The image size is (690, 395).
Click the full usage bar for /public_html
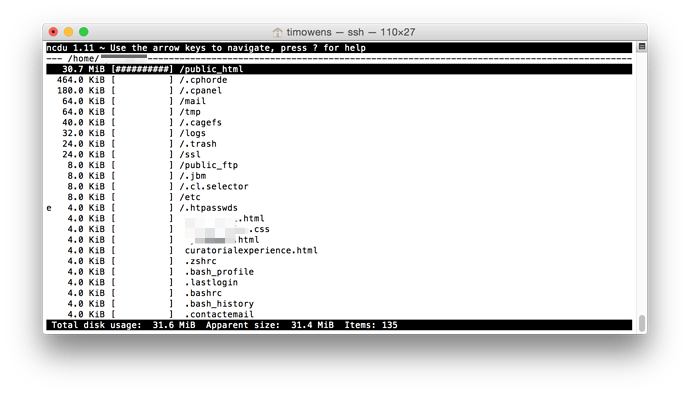[142, 69]
